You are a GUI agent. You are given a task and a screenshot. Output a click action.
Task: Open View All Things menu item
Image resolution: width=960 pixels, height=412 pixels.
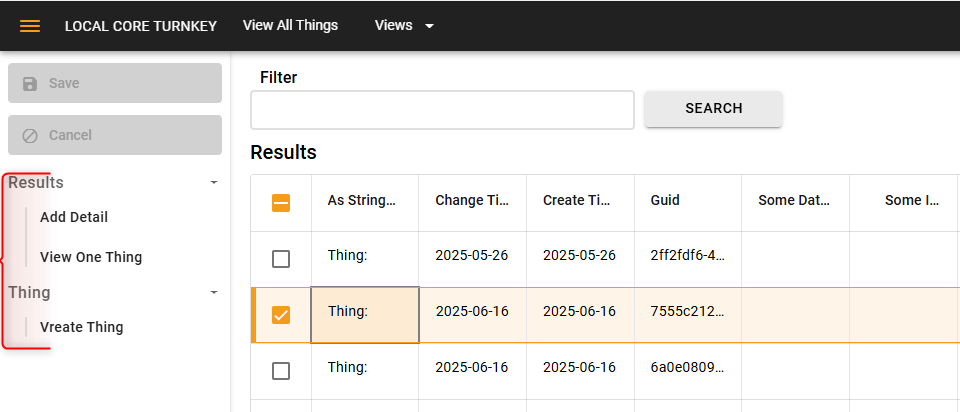click(290, 25)
